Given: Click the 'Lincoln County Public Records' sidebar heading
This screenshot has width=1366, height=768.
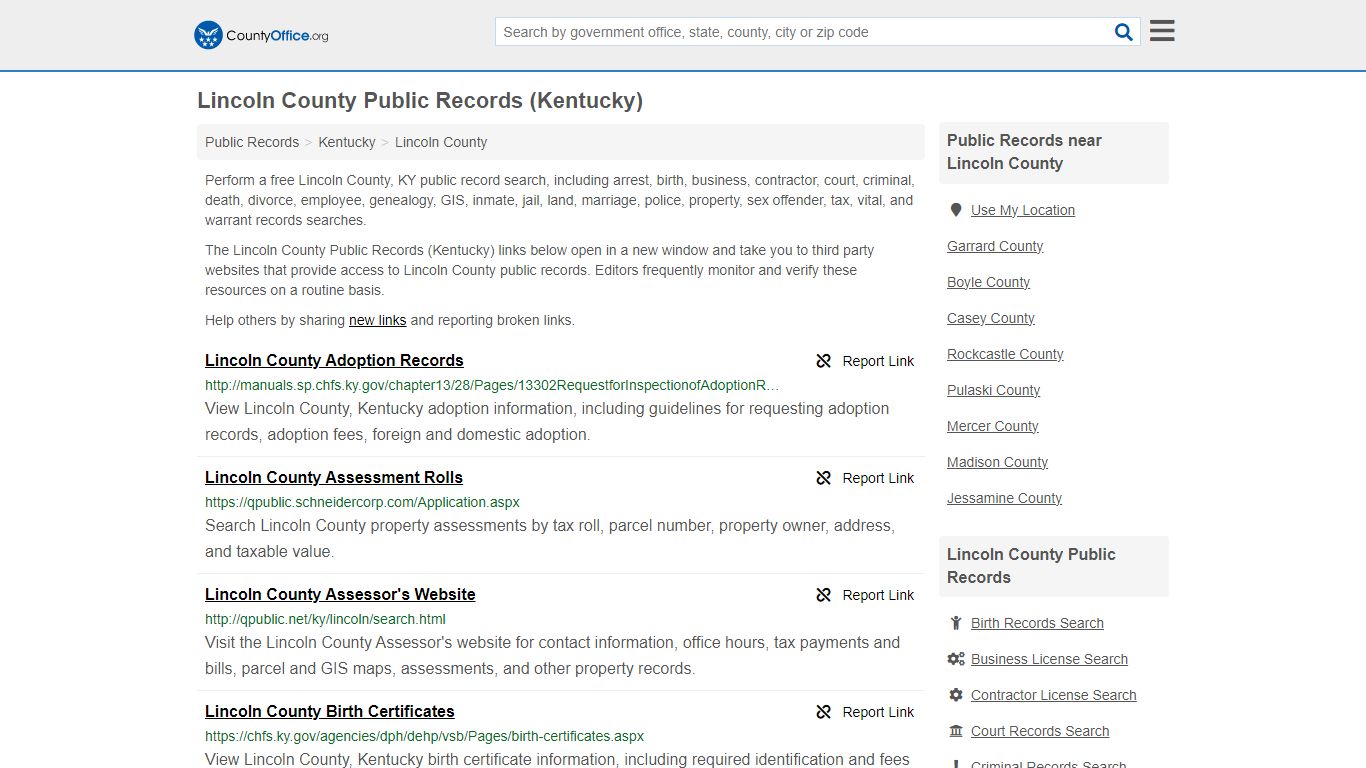Looking at the screenshot, I should pyautogui.click(x=1031, y=566).
